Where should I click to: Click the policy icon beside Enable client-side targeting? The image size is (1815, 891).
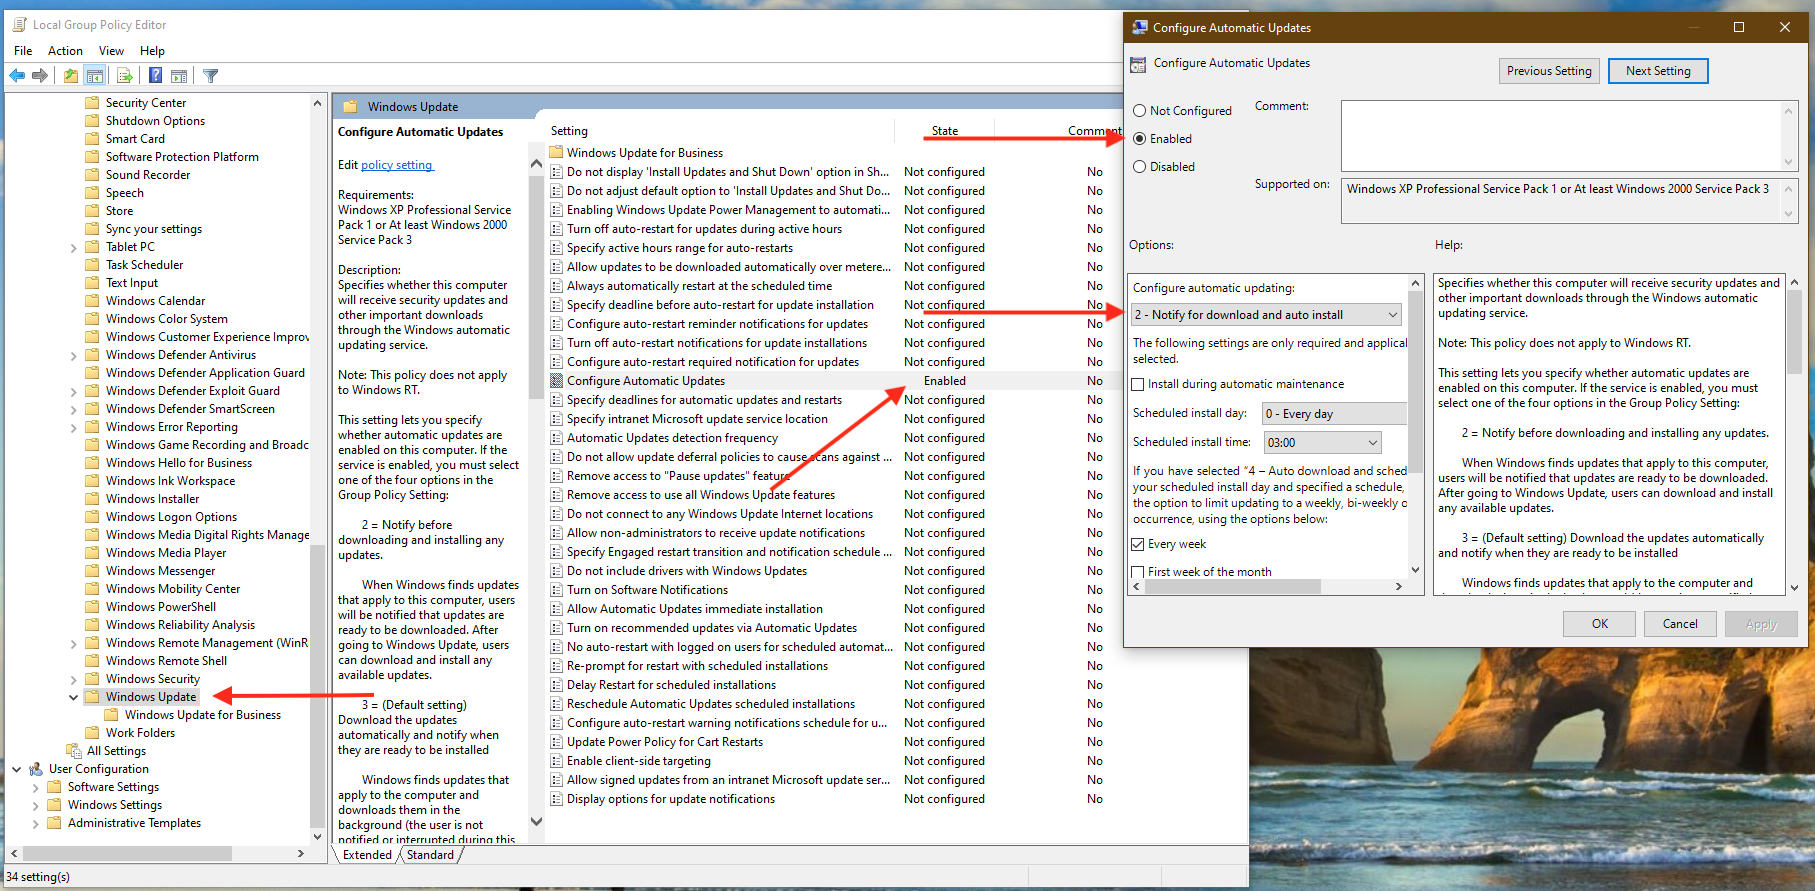coord(557,761)
